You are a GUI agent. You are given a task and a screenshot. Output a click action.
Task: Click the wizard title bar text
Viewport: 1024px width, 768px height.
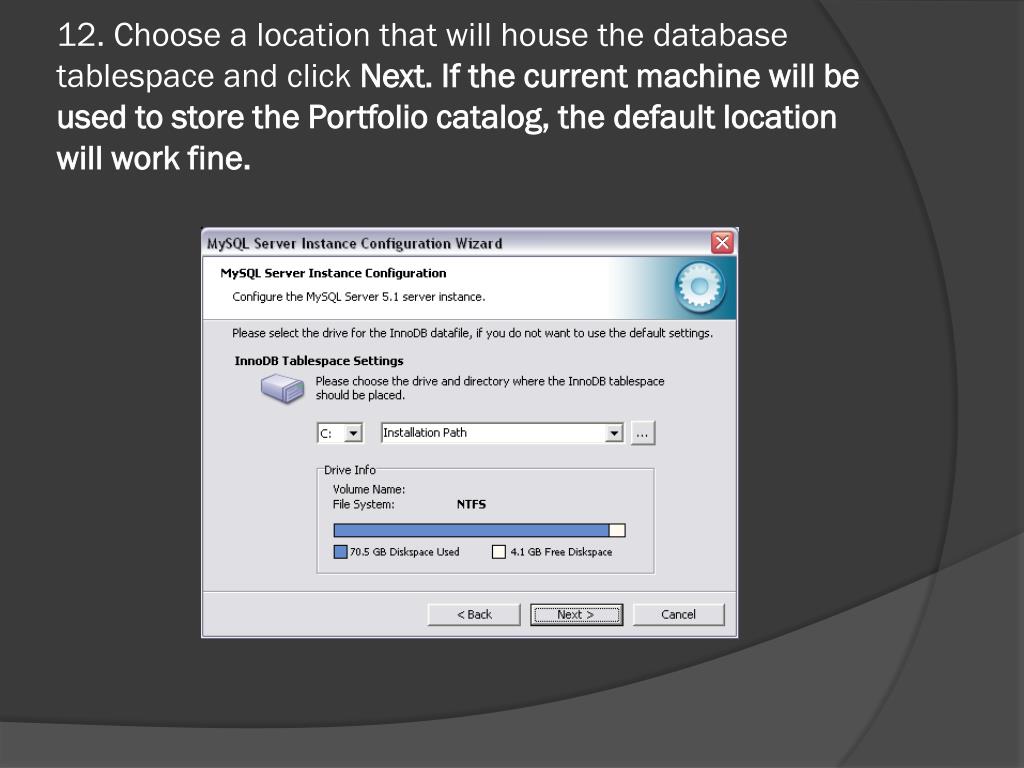(355, 244)
